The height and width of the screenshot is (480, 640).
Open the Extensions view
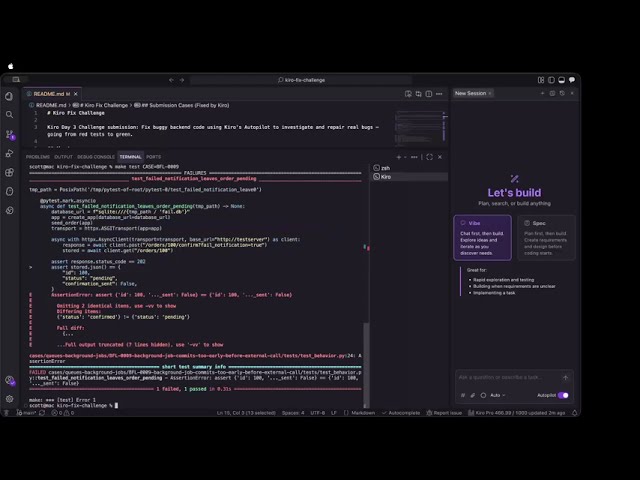[x=9, y=173]
